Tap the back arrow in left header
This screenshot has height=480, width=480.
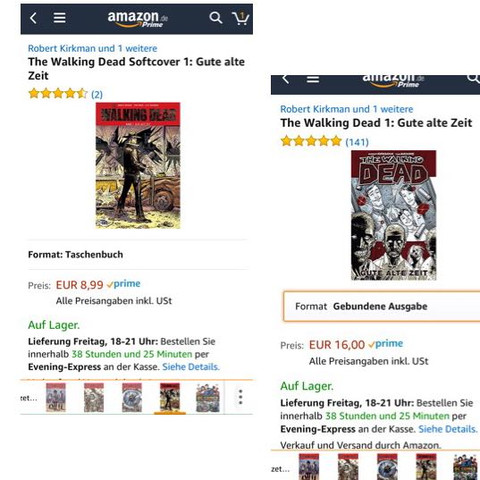click(x=33, y=18)
